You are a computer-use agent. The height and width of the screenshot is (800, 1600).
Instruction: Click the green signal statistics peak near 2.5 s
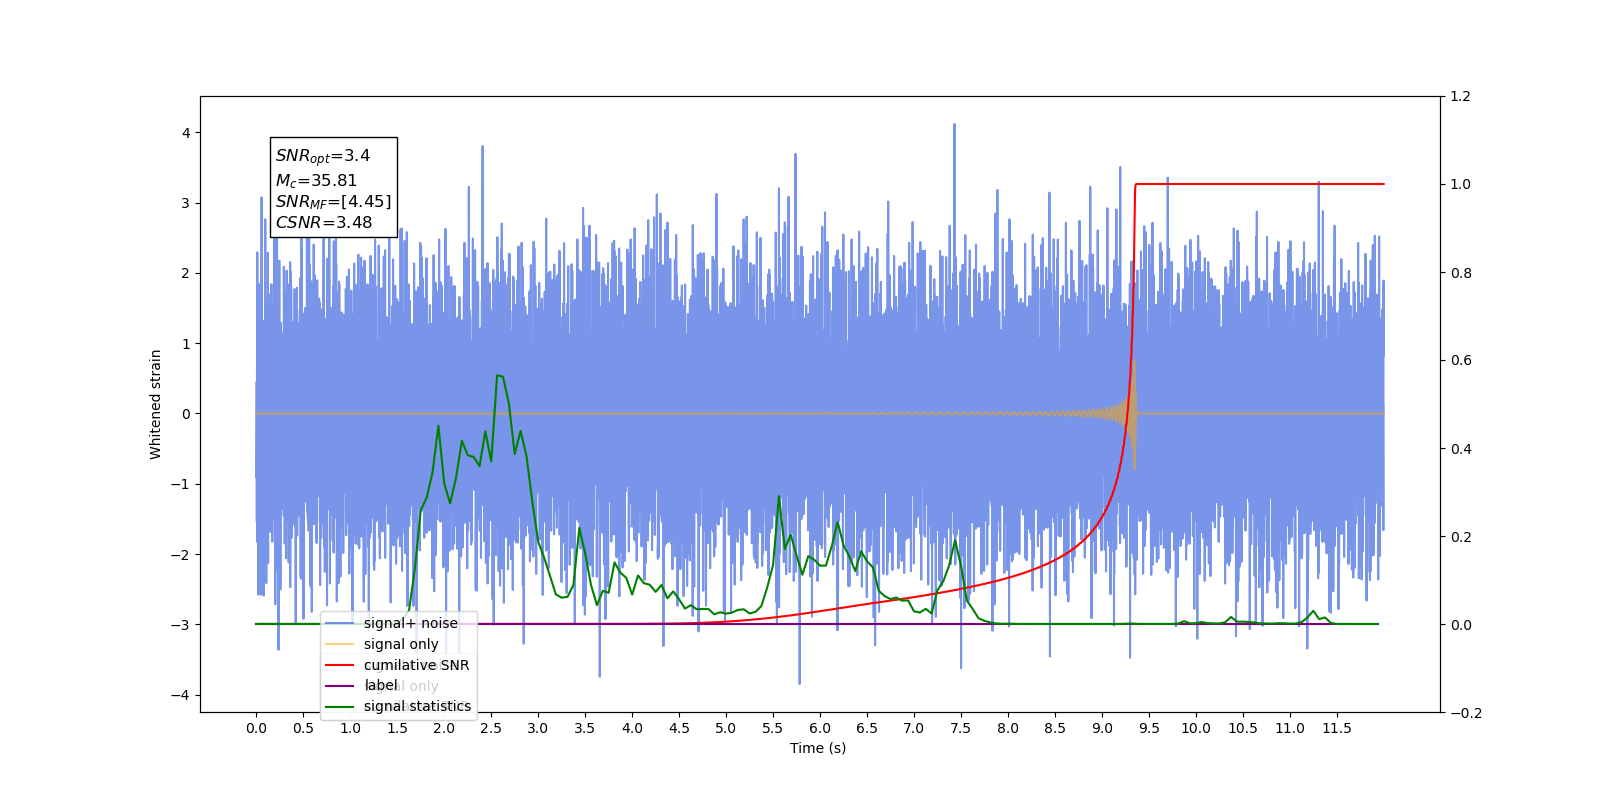498,376
